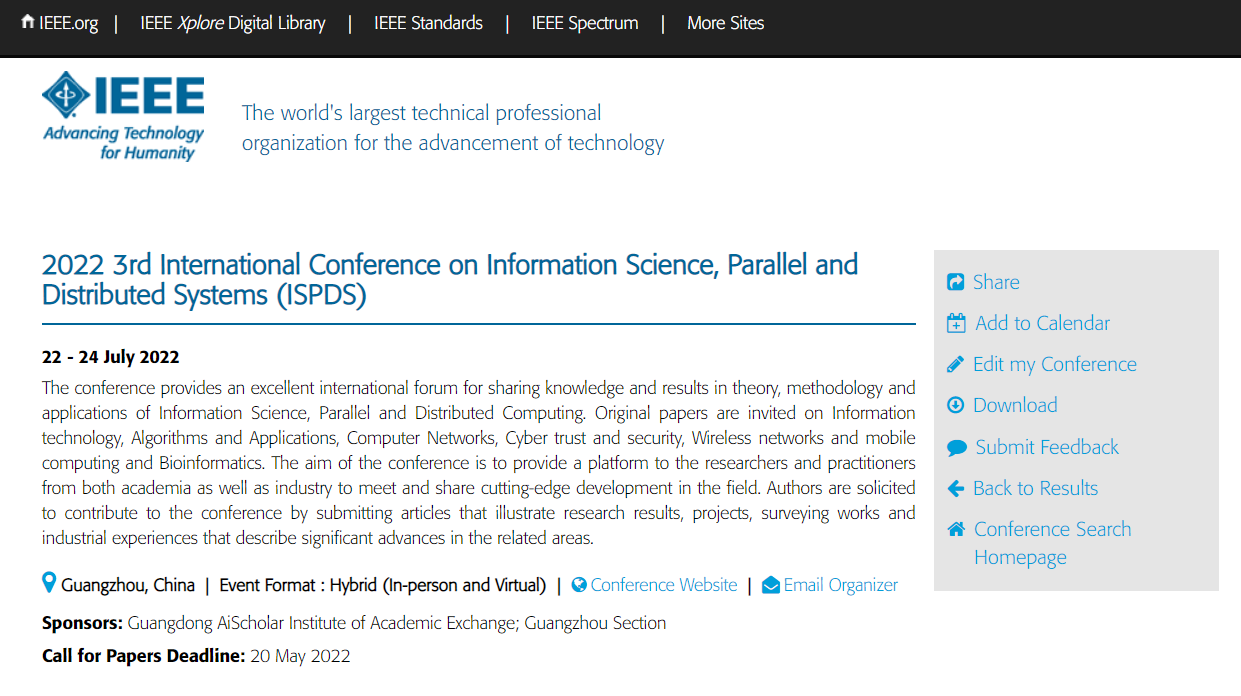Image resolution: width=1241 pixels, height=696 pixels.
Task: Open Edit my Conference
Action: (x=1055, y=364)
